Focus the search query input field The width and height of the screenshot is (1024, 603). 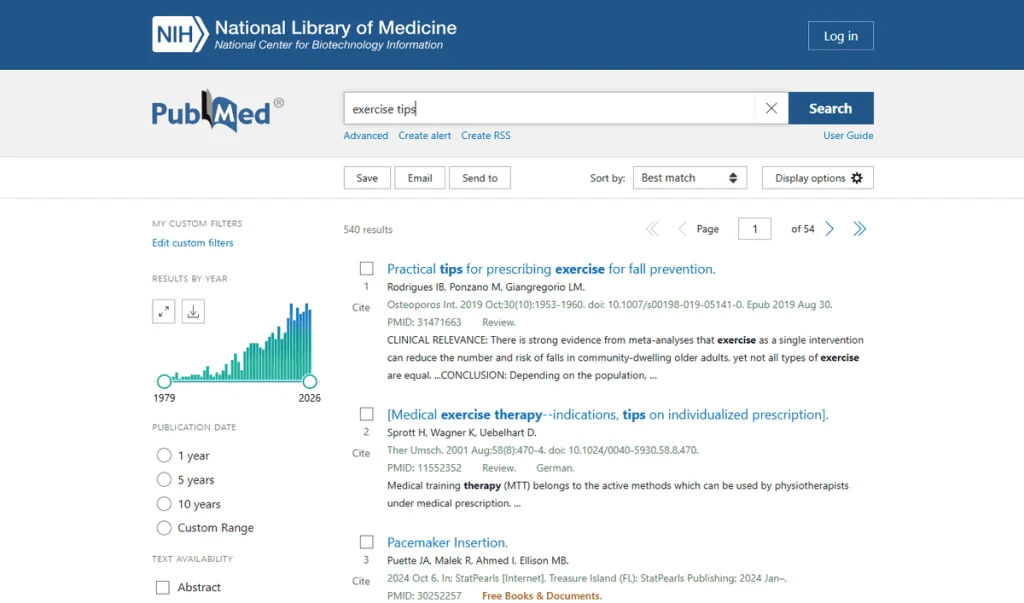(550, 108)
